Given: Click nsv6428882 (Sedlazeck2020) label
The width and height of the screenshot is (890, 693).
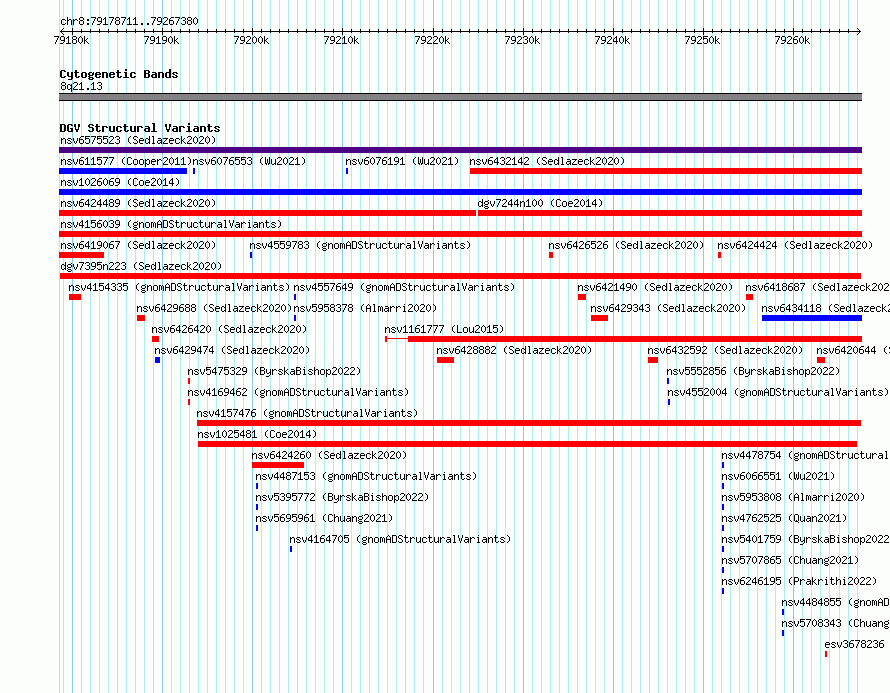Looking at the screenshot, I should click(x=514, y=350).
